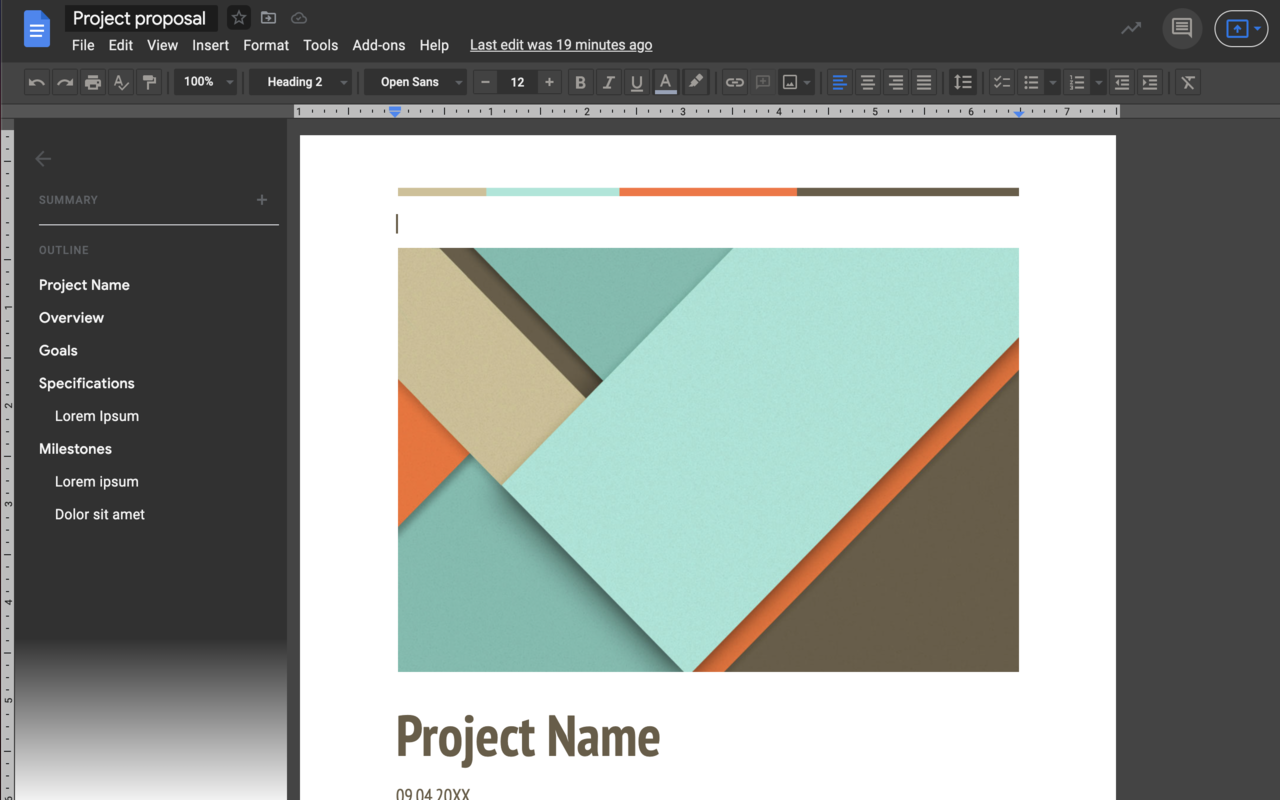Click the Undo icon

point(36,82)
